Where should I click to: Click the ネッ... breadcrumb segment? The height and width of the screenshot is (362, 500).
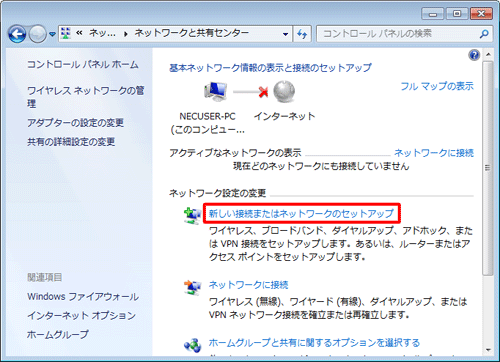point(102,33)
